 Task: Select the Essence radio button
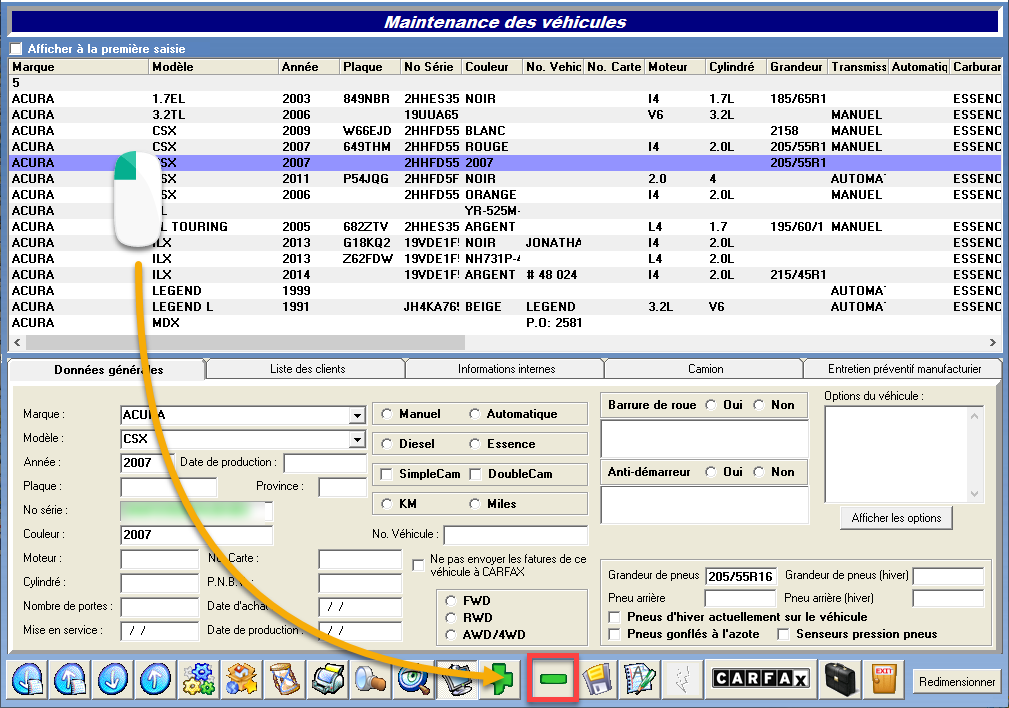[475, 443]
